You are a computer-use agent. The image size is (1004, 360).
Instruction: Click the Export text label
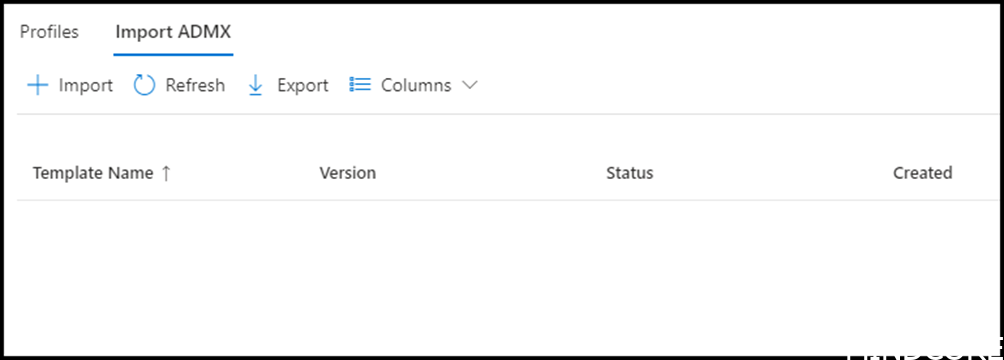click(303, 85)
